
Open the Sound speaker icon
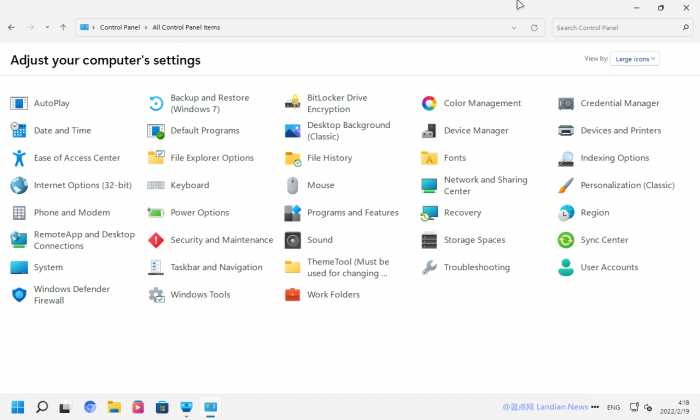293,240
